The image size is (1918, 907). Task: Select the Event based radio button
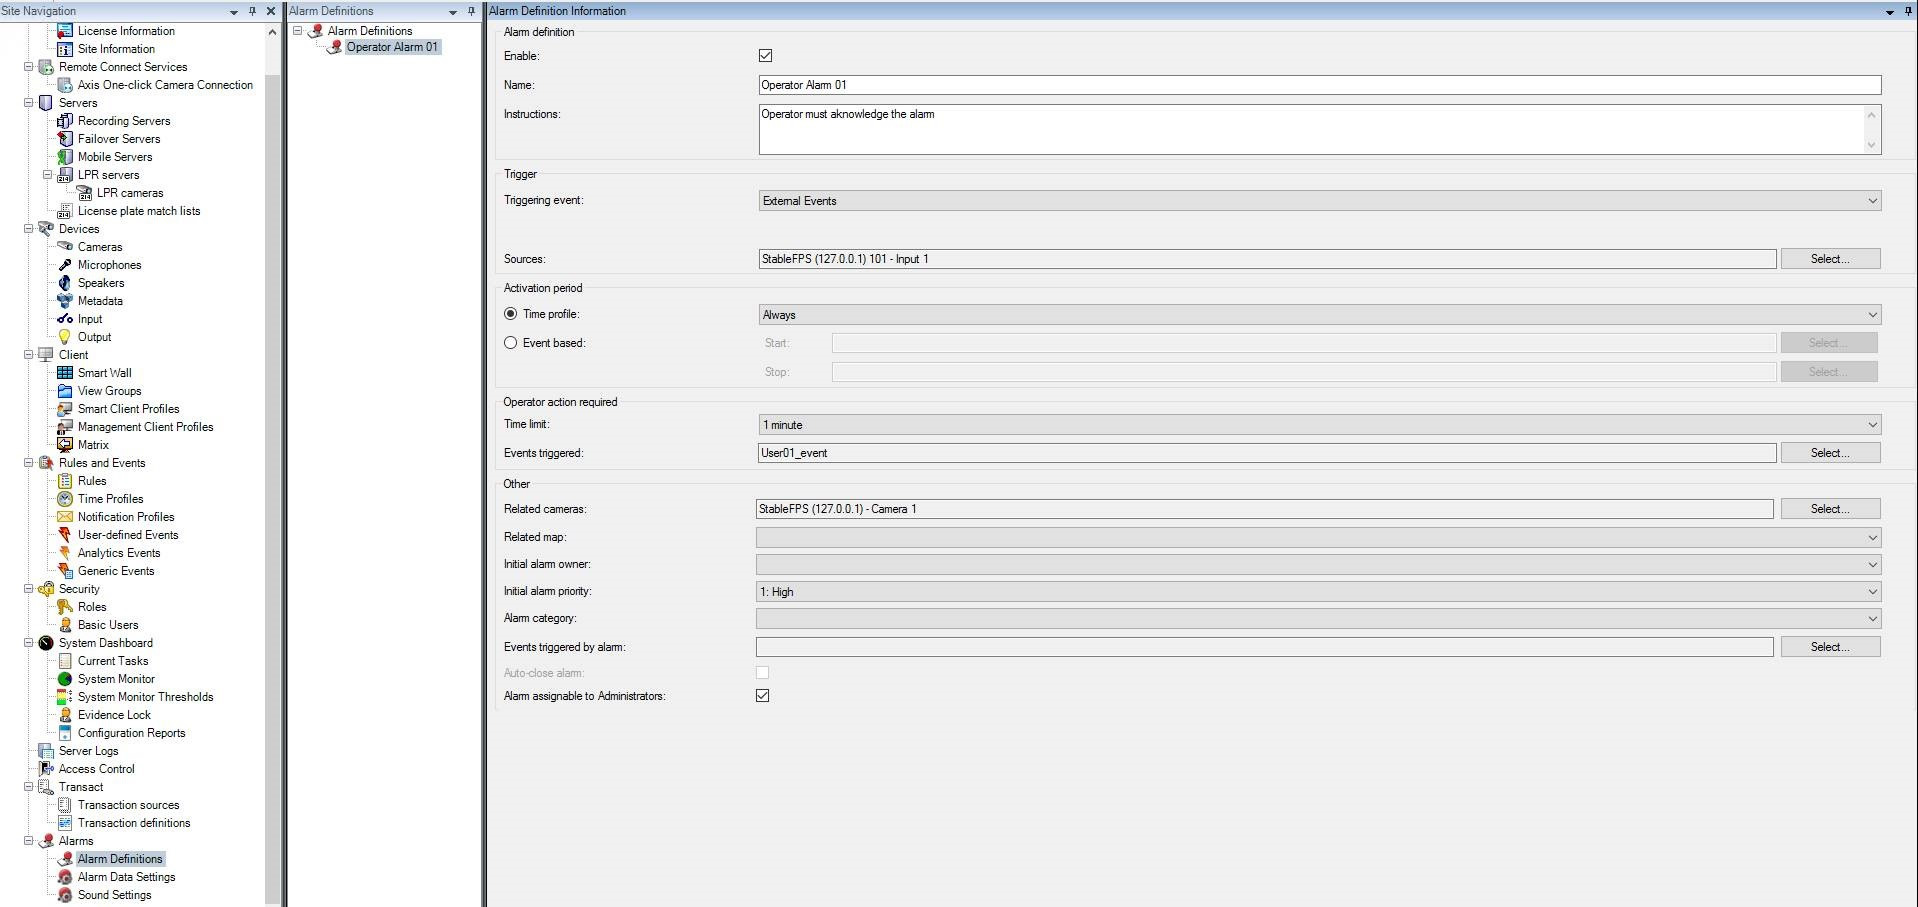pos(510,343)
